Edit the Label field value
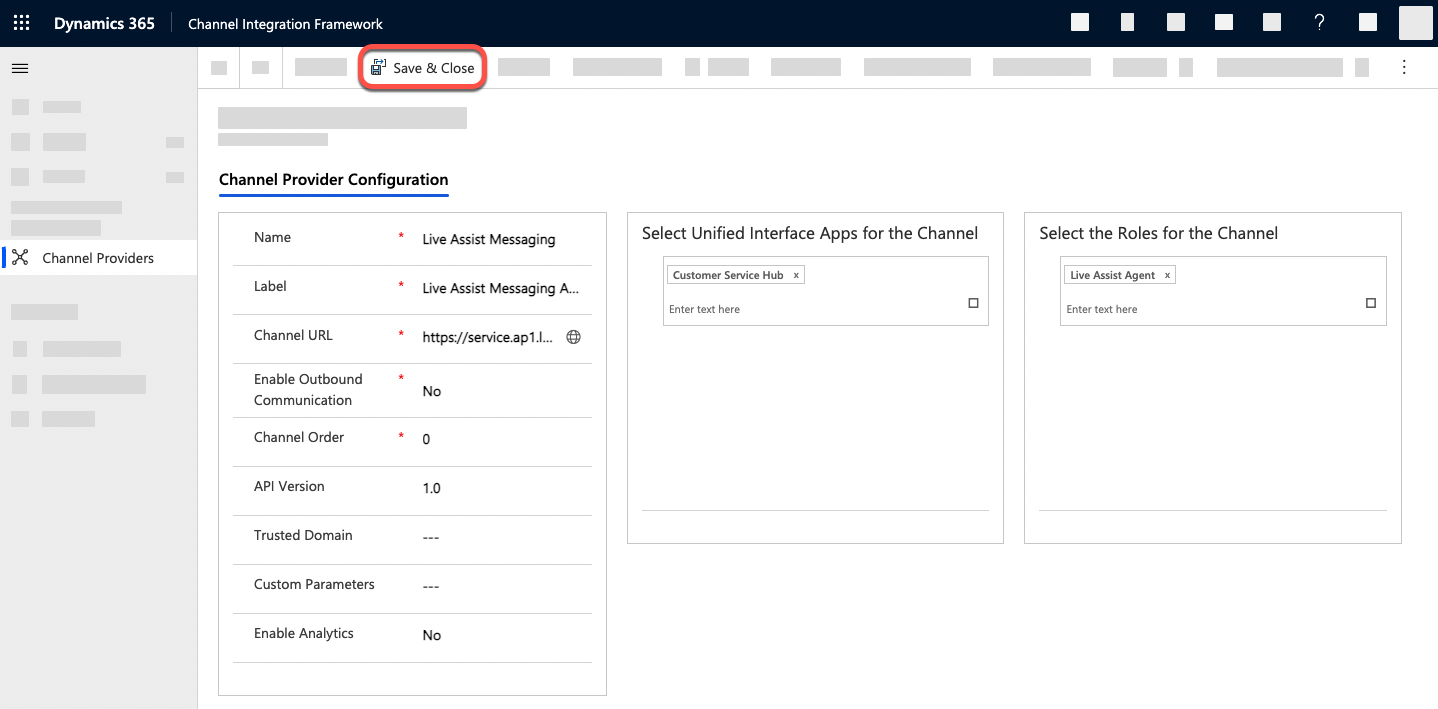The image size is (1438, 709). click(501, 288)
